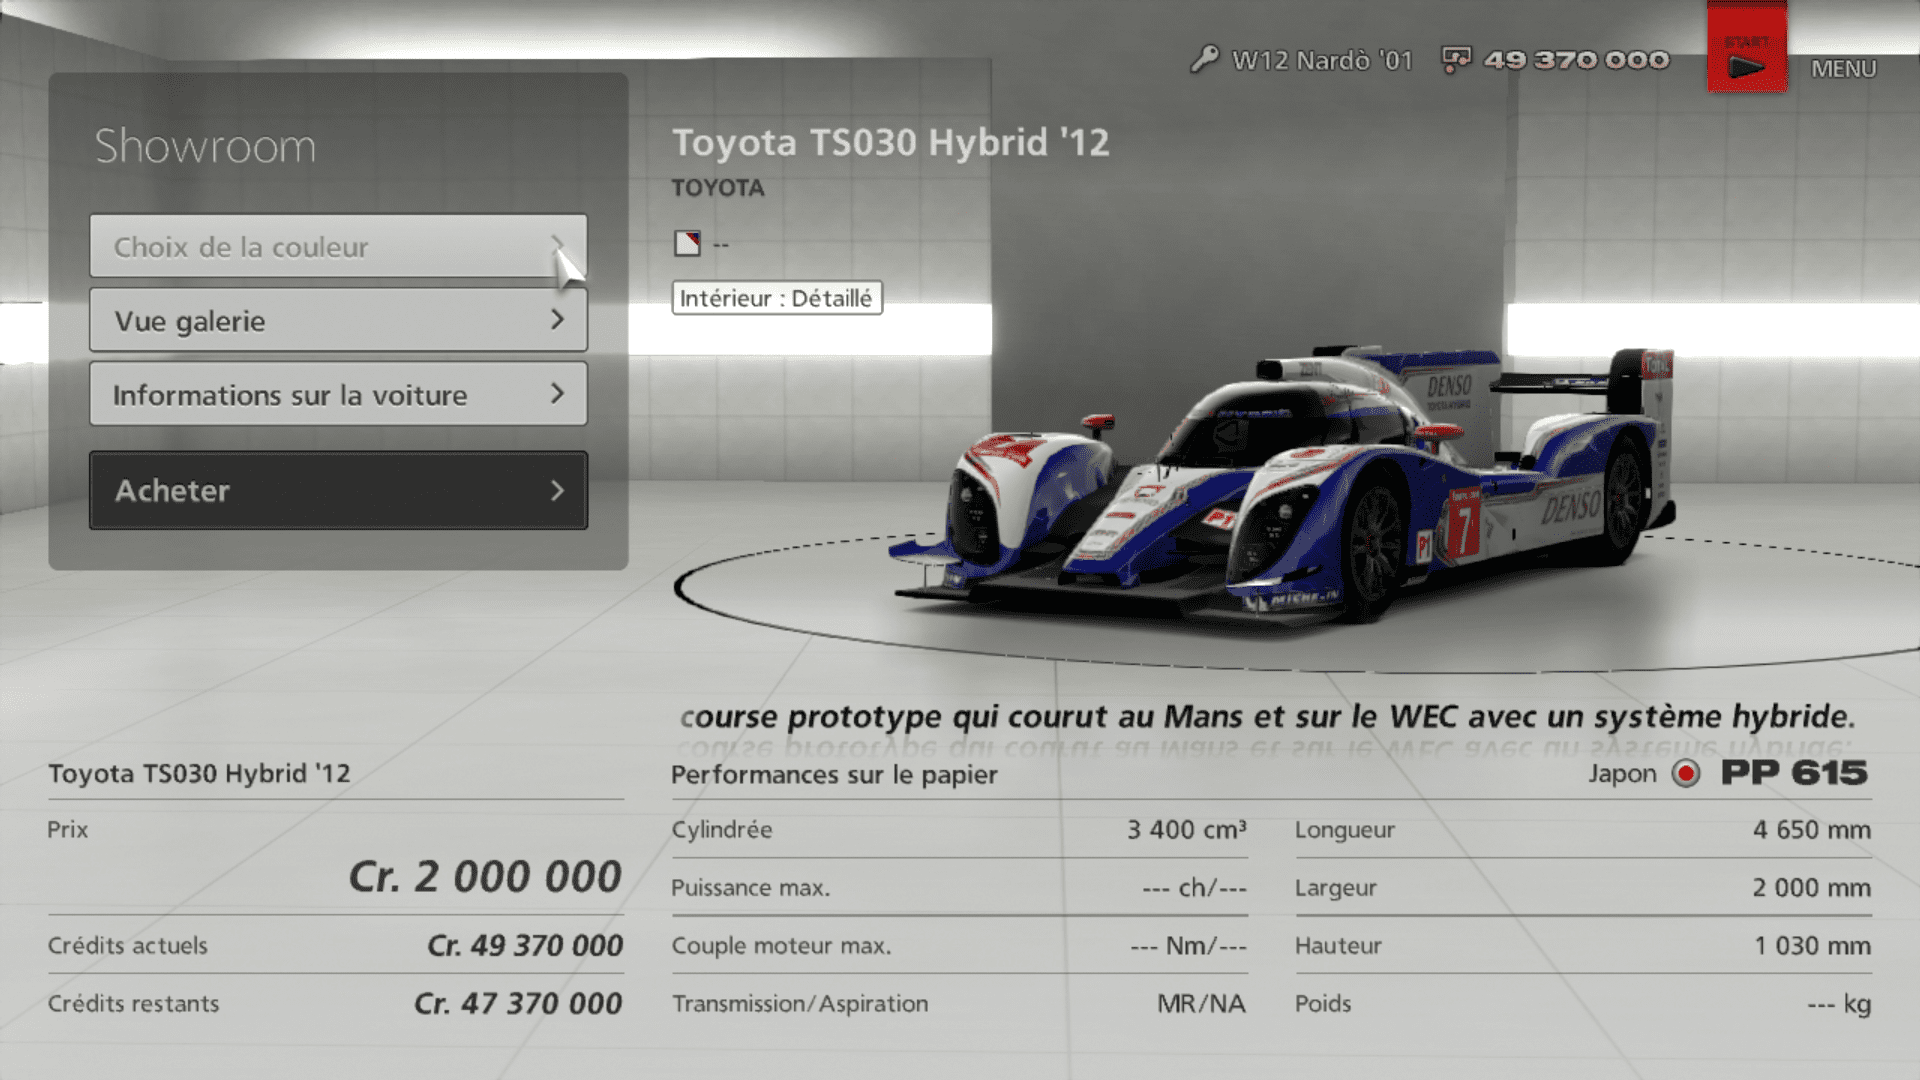
Task: Click the chevron arrow on Acheter
Action: pyautogui.click(x=557, y=490)
